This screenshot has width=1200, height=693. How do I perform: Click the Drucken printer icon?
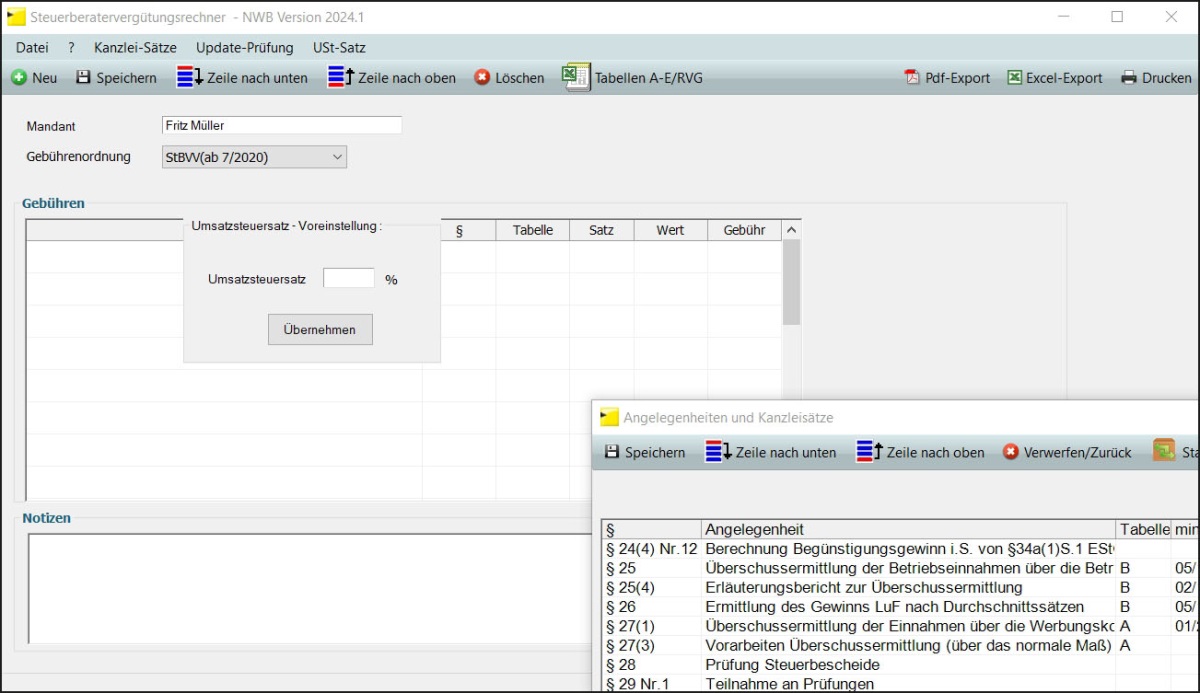(x=1129, y=78)
